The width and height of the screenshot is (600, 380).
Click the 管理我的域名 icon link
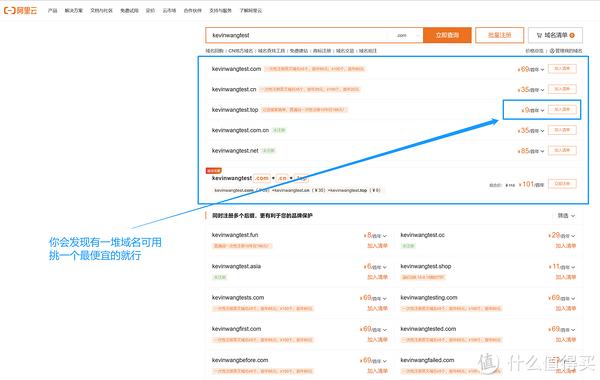click(x=566, y=51)
